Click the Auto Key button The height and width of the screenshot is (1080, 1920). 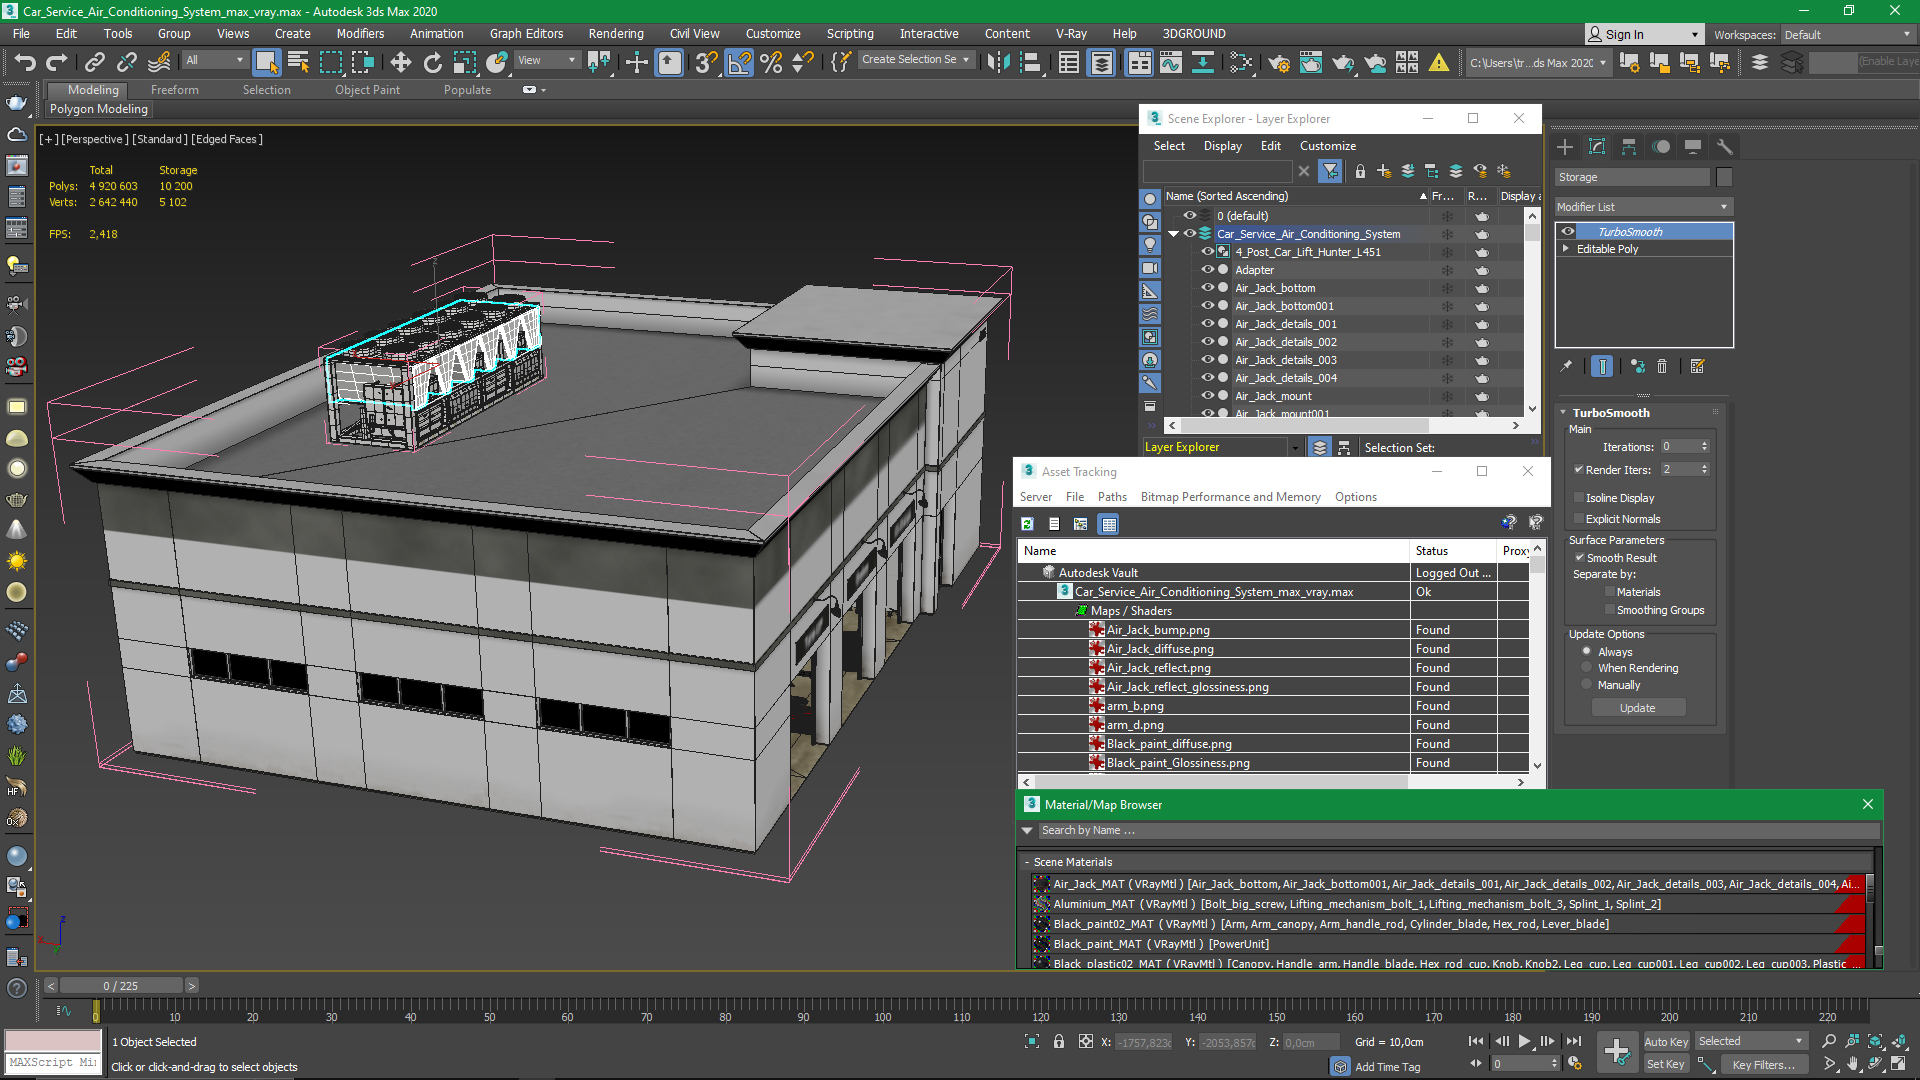(x=1665, y=1042)
